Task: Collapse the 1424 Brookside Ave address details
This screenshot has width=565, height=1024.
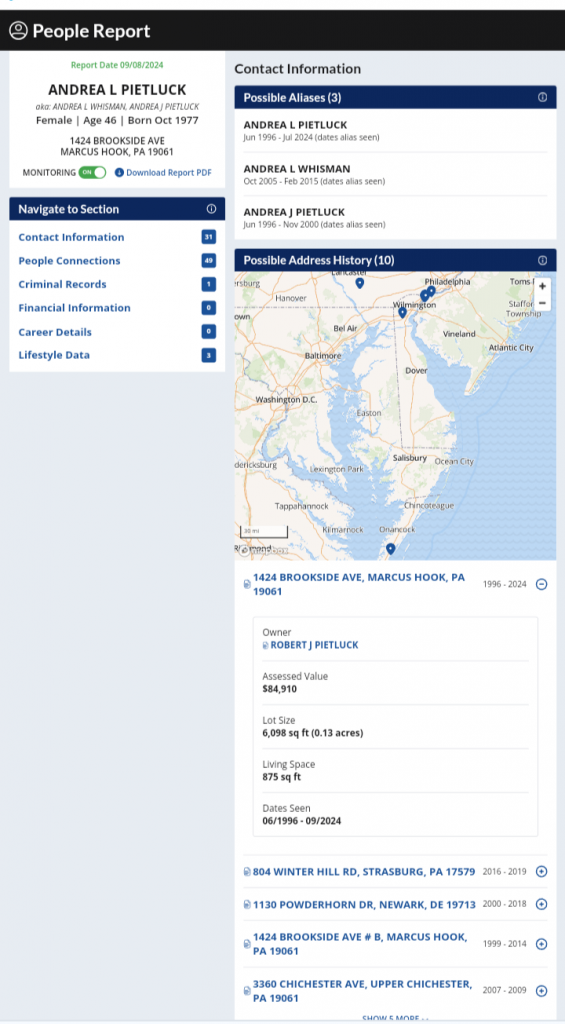Action: pos(541,584)
